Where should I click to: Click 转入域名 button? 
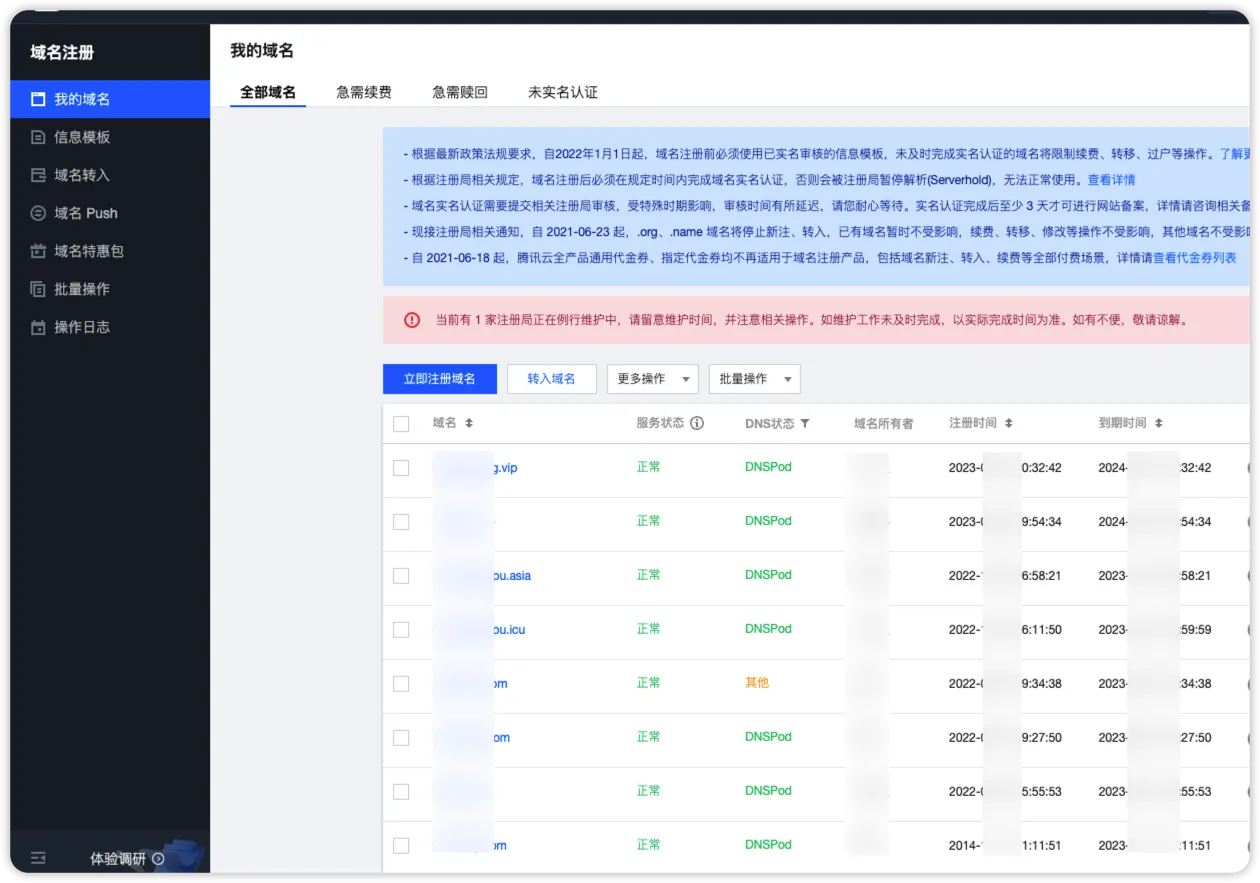click(552, 379)
